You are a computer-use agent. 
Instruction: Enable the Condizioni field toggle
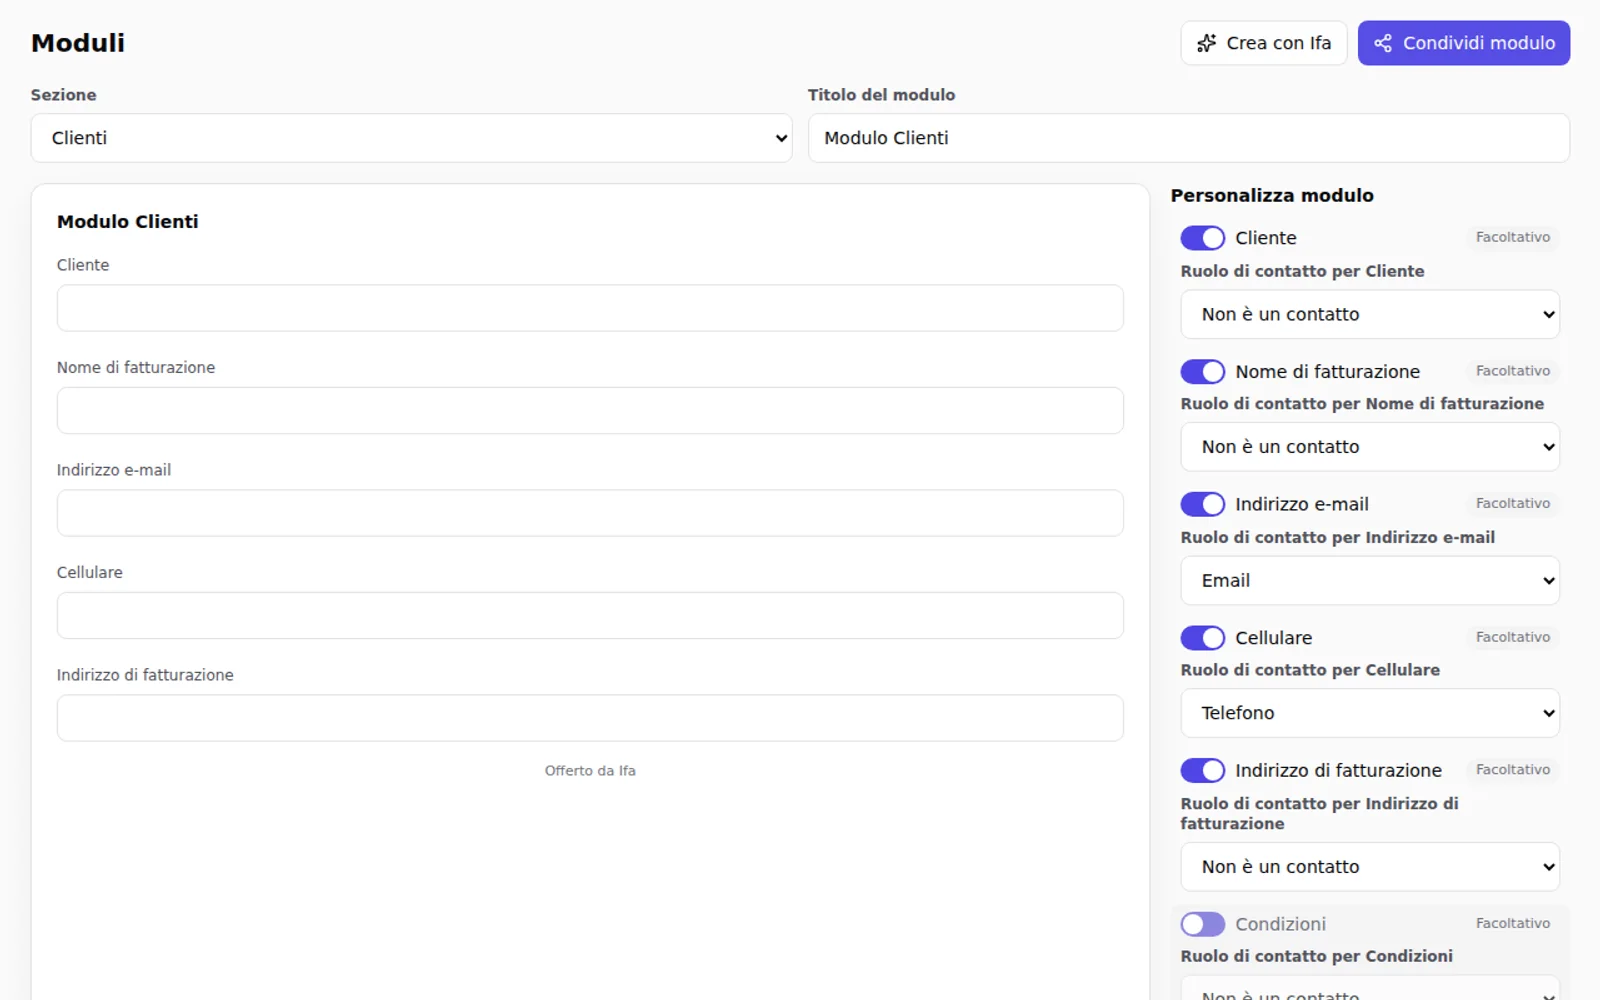(x=1202, y=924)
